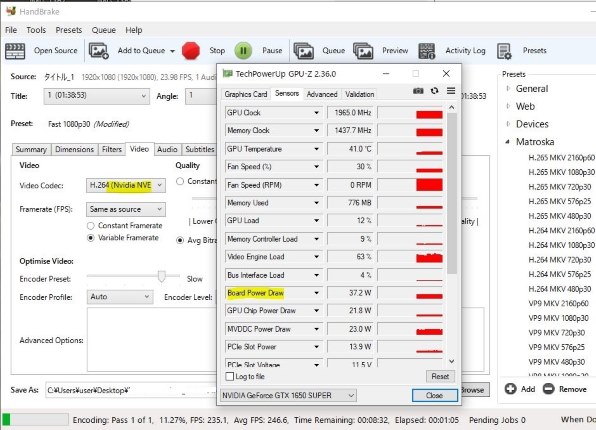Viewport: 596px width, 430px height.
Task: Open GPU-Z hamburger menu icon
Action: pos(451,90)
